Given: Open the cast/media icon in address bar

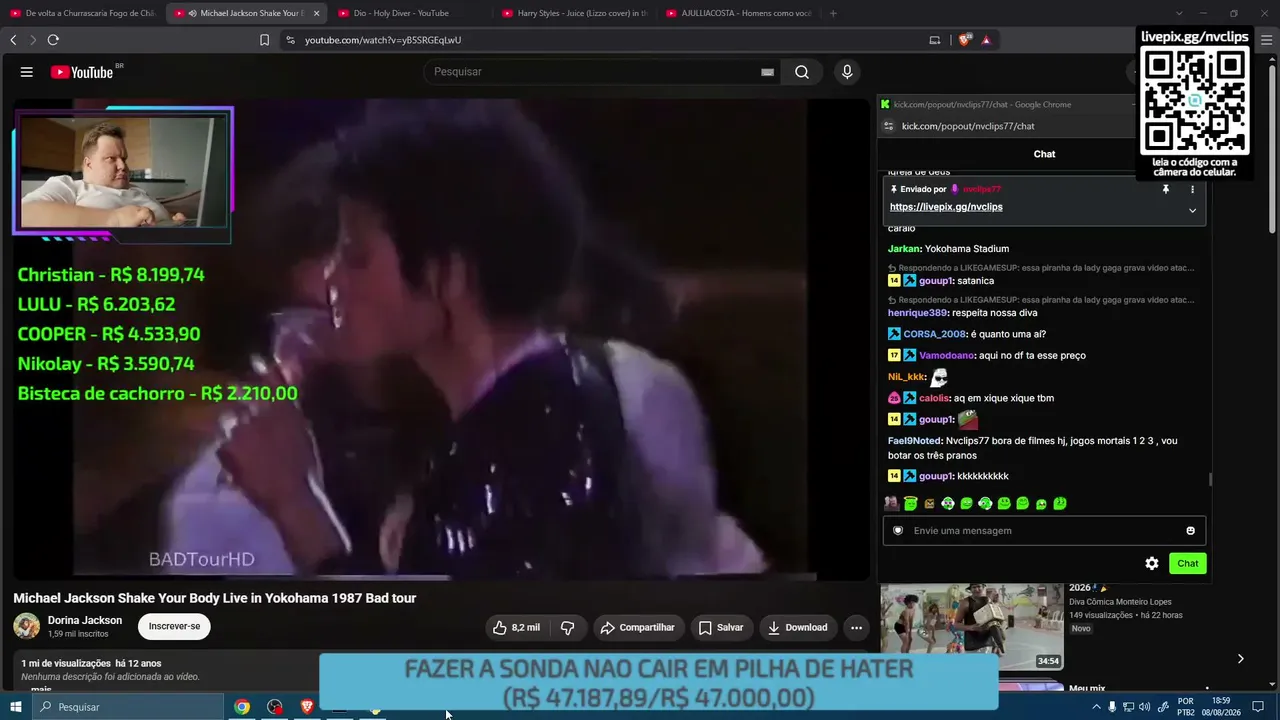Looking at the screenshot, I should [935, 40].
